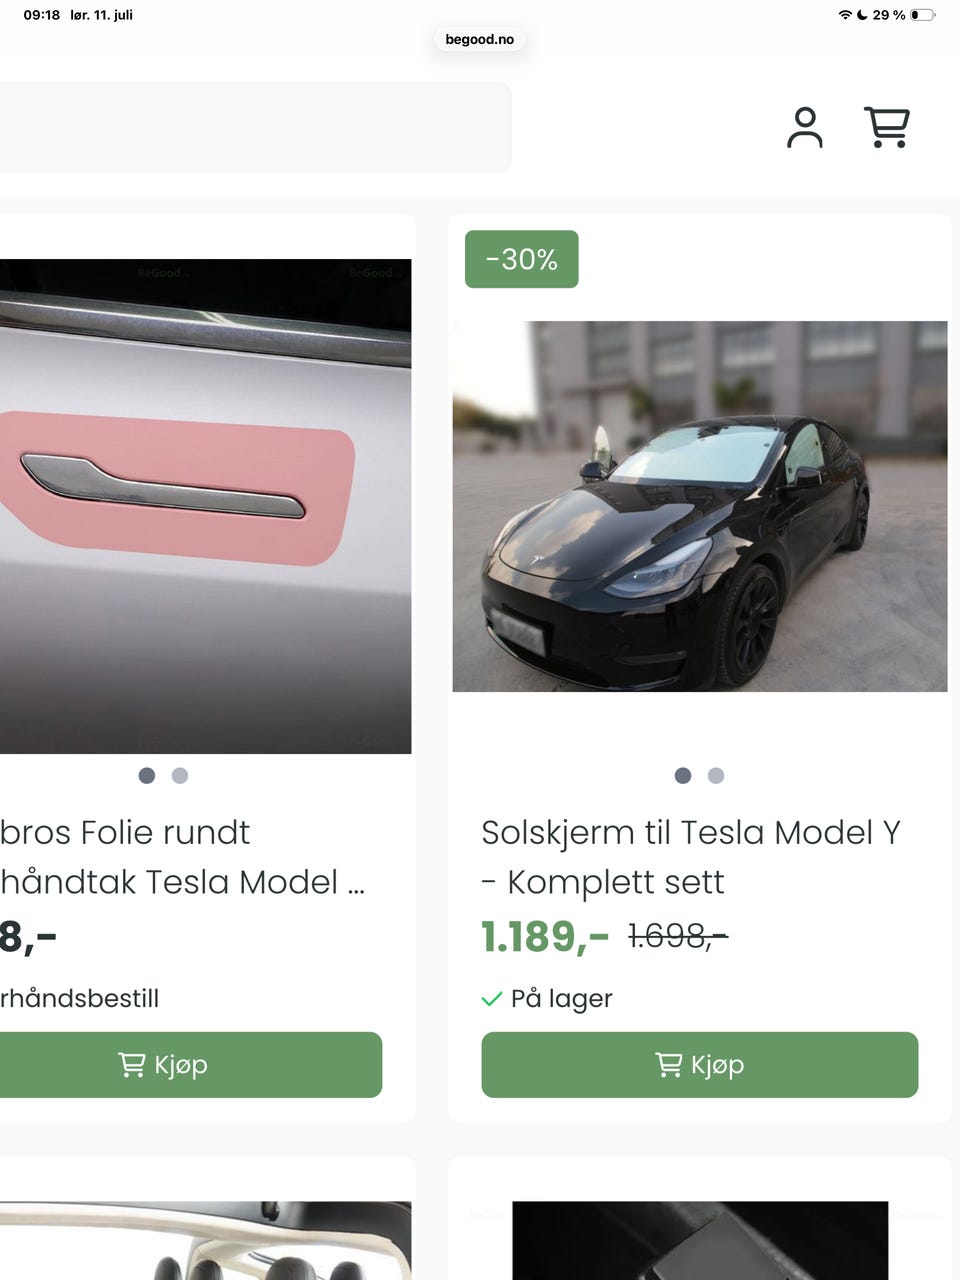Open the shopping cart icon
Viewport: 960px width, 1280px height.
click(887, 128)
